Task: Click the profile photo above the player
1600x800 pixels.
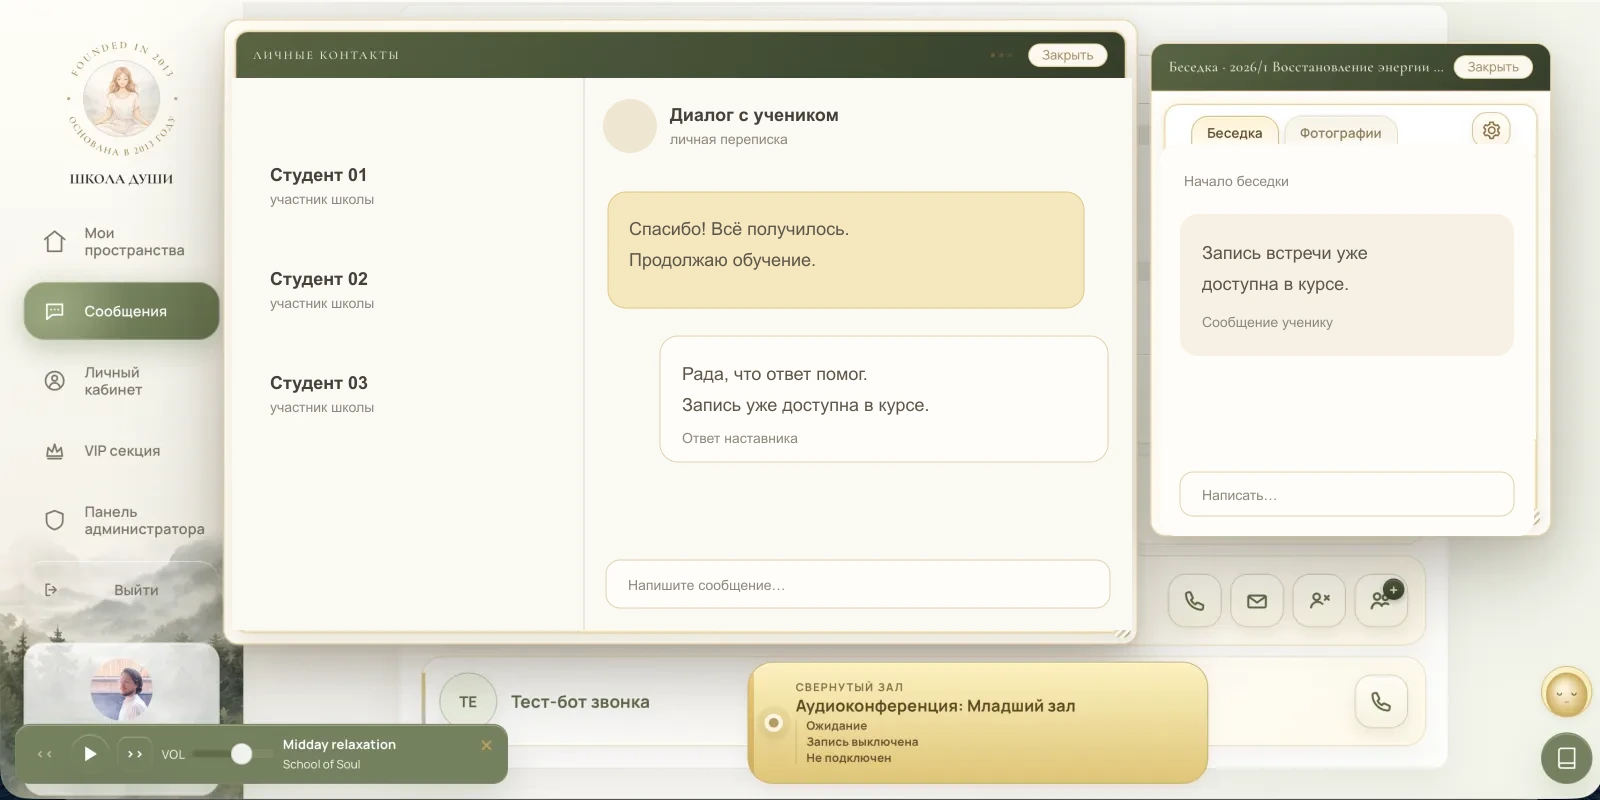Action: (121, 688)
